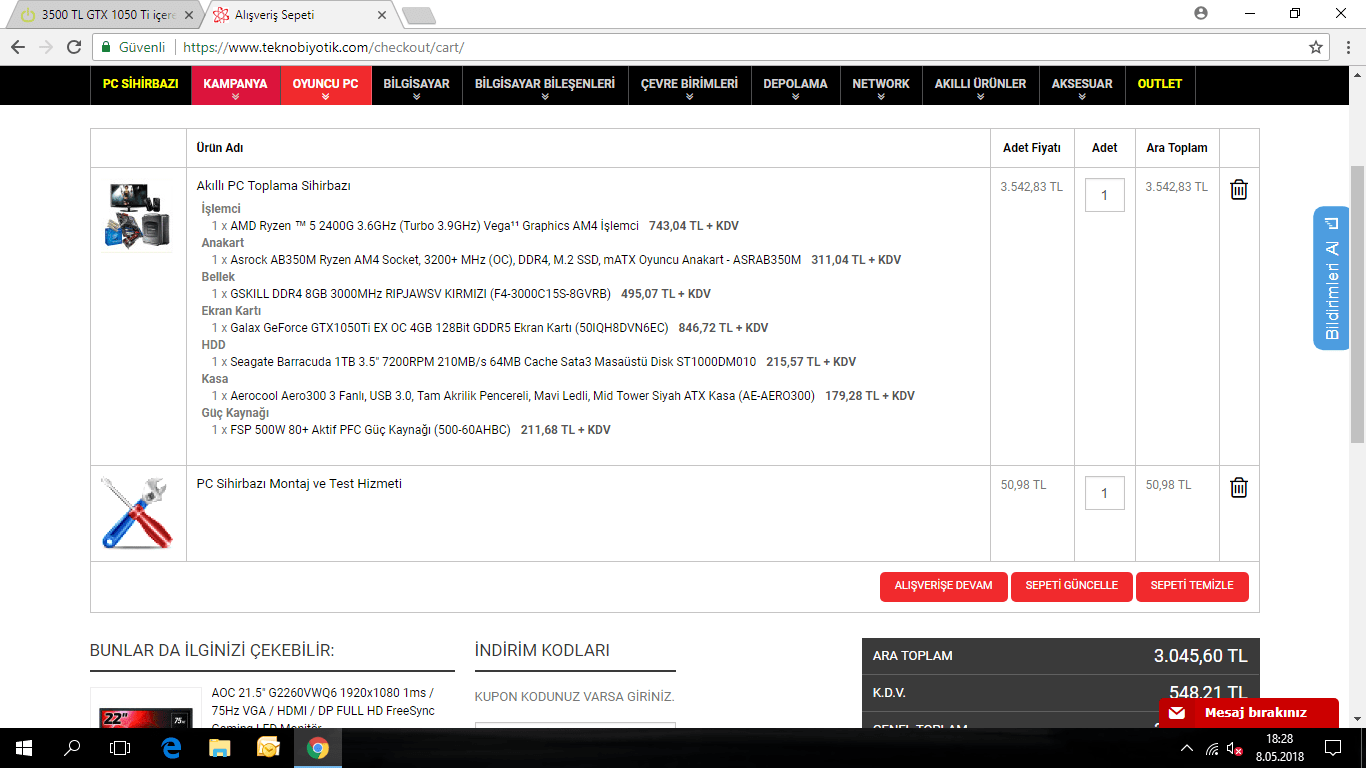Switch to the 3500 TL GTX 1050 Ti tab
Image resolution: width=1366 pixels, height=768 pixels.
click(102, 16)
